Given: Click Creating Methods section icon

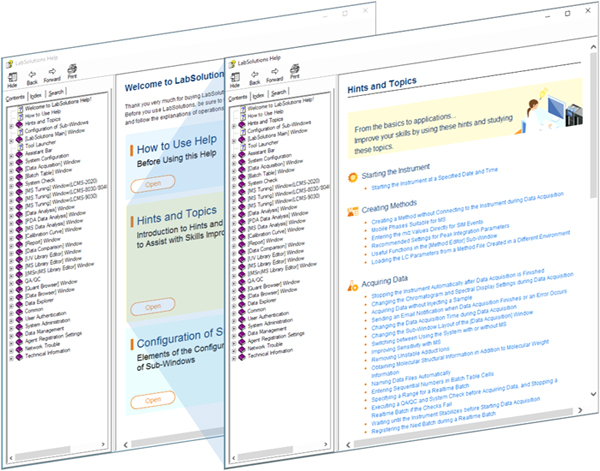Looking at the screenshot, I should (353, 212).
